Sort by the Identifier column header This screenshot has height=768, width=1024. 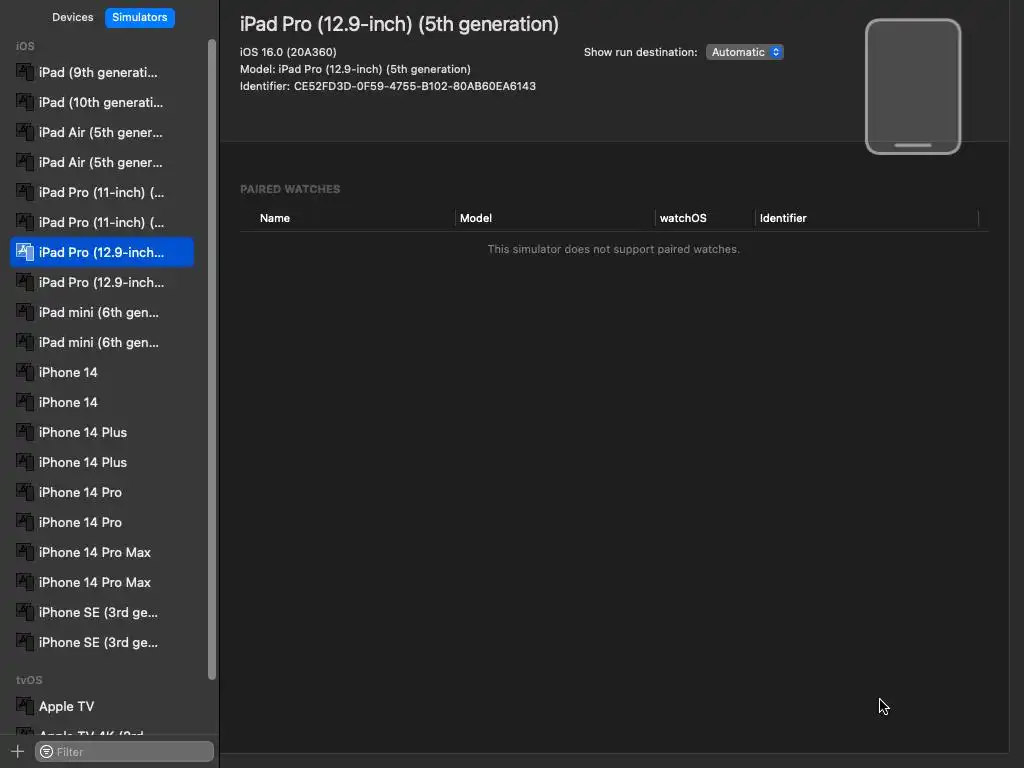(783, 218)
